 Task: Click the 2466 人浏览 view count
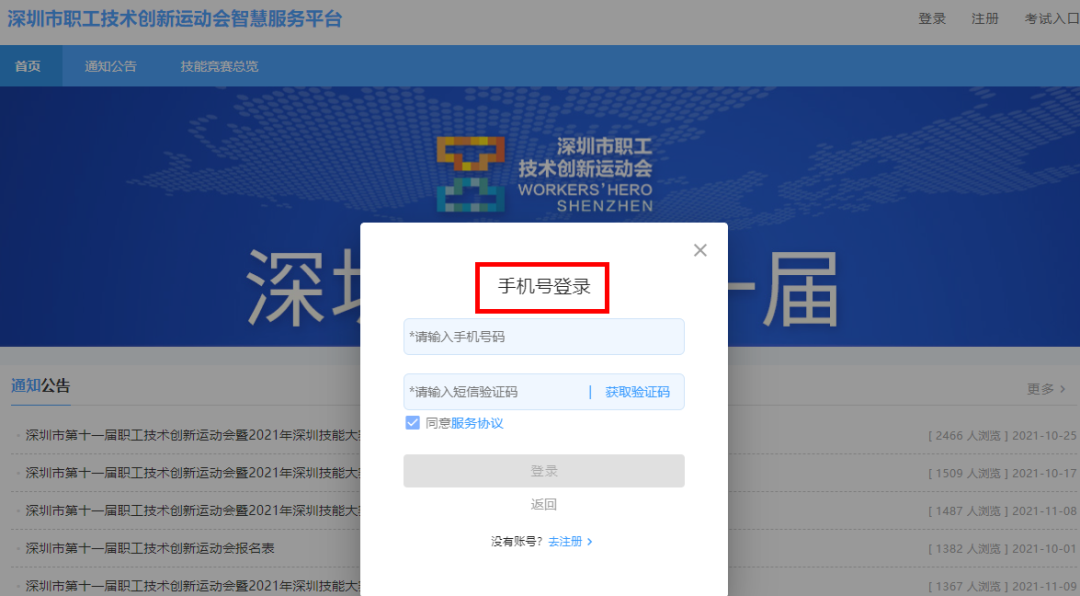click(968, 435)
